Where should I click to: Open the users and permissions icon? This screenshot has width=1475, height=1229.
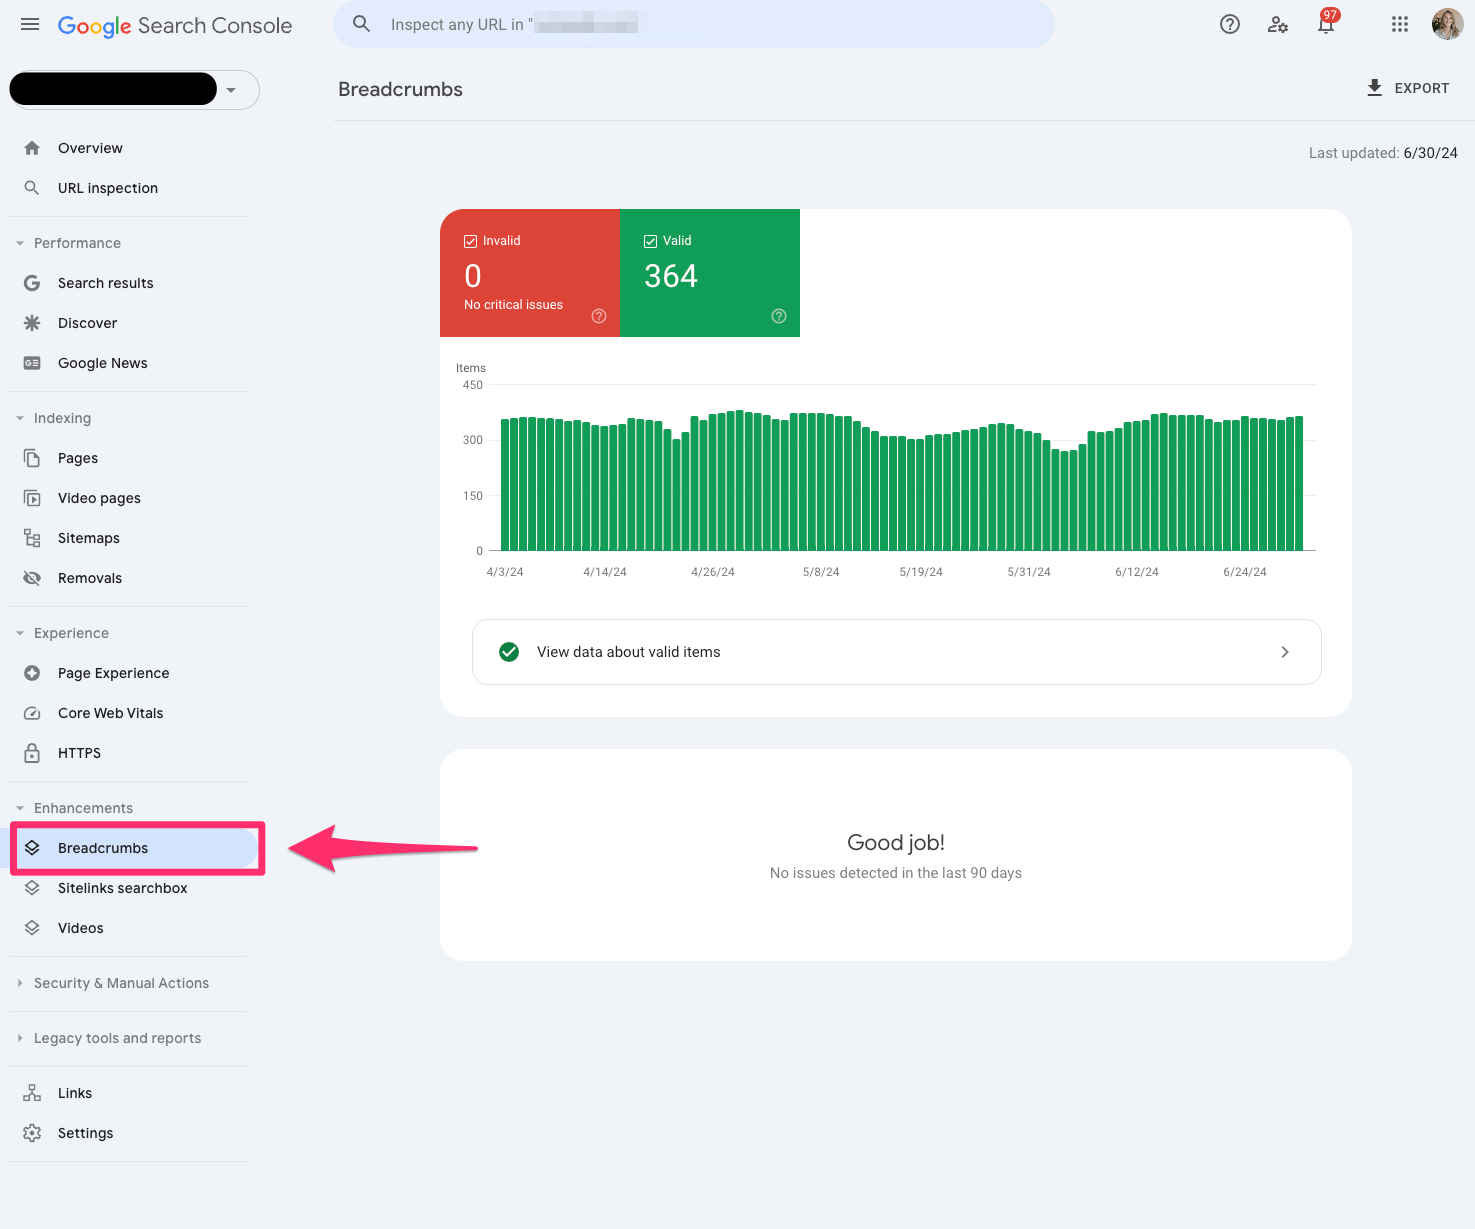[1278, 25]
